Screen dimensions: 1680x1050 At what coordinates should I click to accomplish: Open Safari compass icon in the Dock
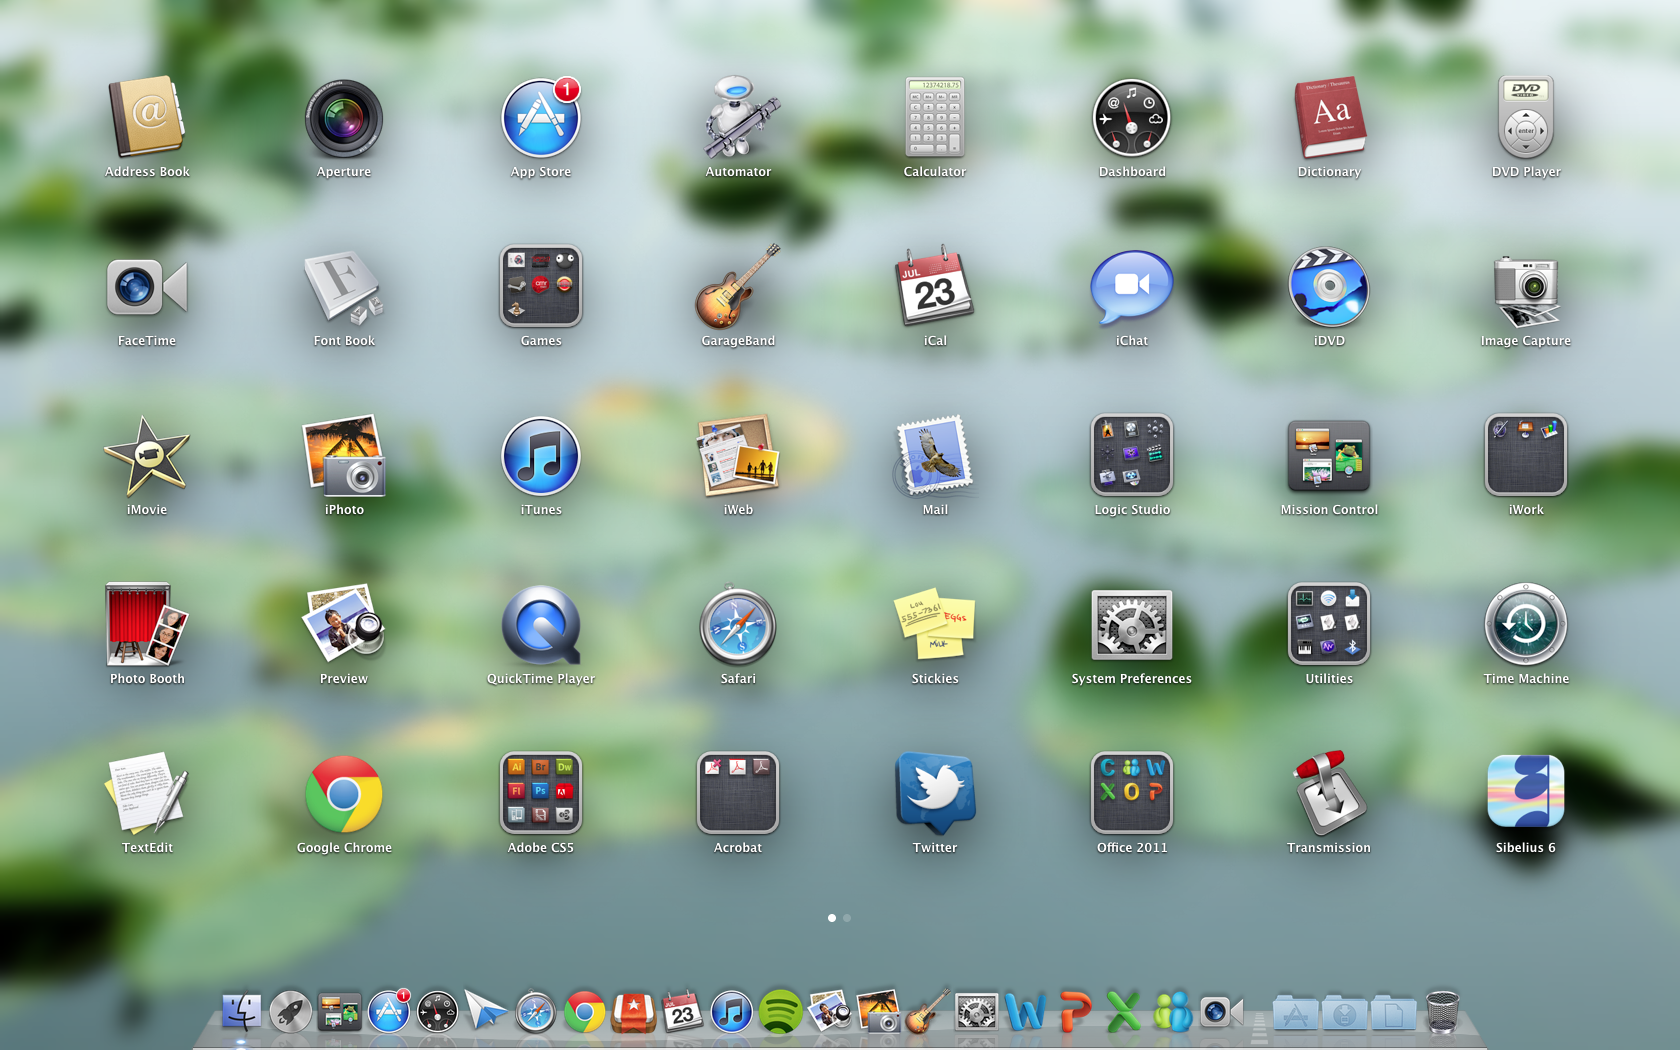(x=535, y=1013)
